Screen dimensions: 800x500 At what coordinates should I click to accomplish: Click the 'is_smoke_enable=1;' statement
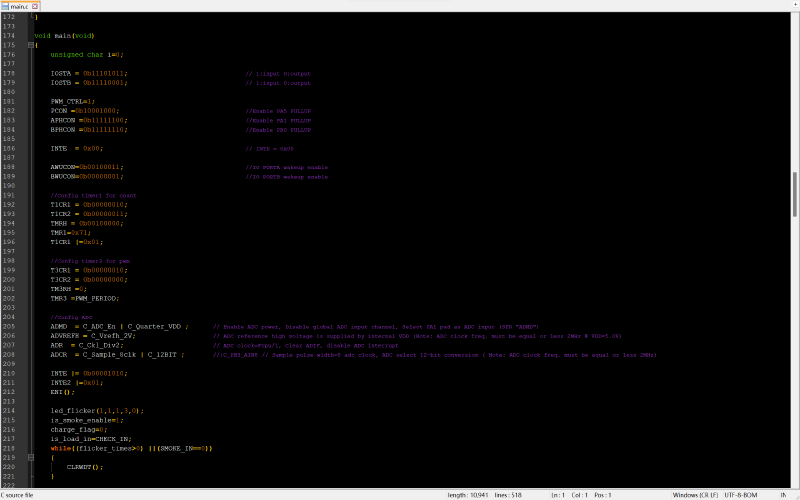click(87, 420)
